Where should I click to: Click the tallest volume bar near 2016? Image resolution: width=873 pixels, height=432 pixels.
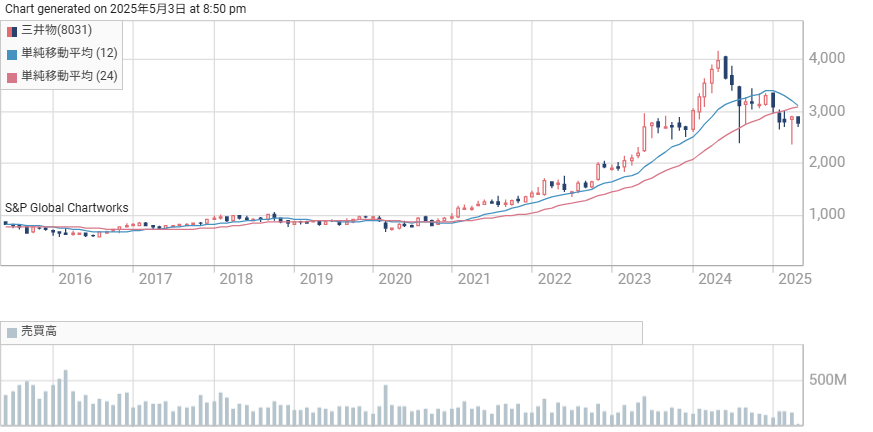(x=65, y=399)
